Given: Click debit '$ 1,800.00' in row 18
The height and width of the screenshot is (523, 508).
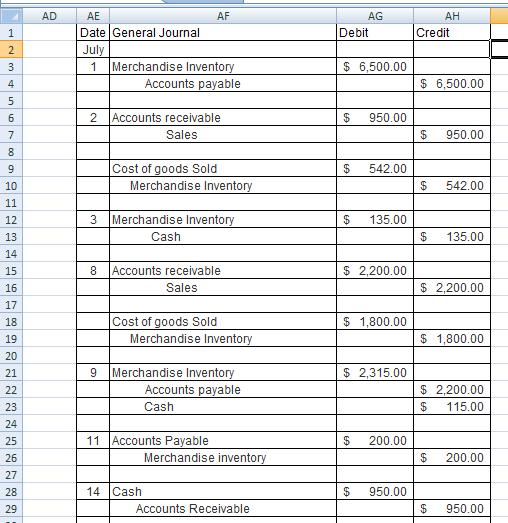Looking at the screenshot, I should (x=375, y=322).
